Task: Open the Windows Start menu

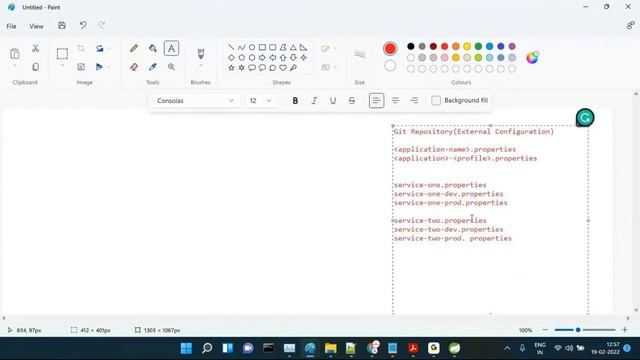Action: [x=186, y=348]
